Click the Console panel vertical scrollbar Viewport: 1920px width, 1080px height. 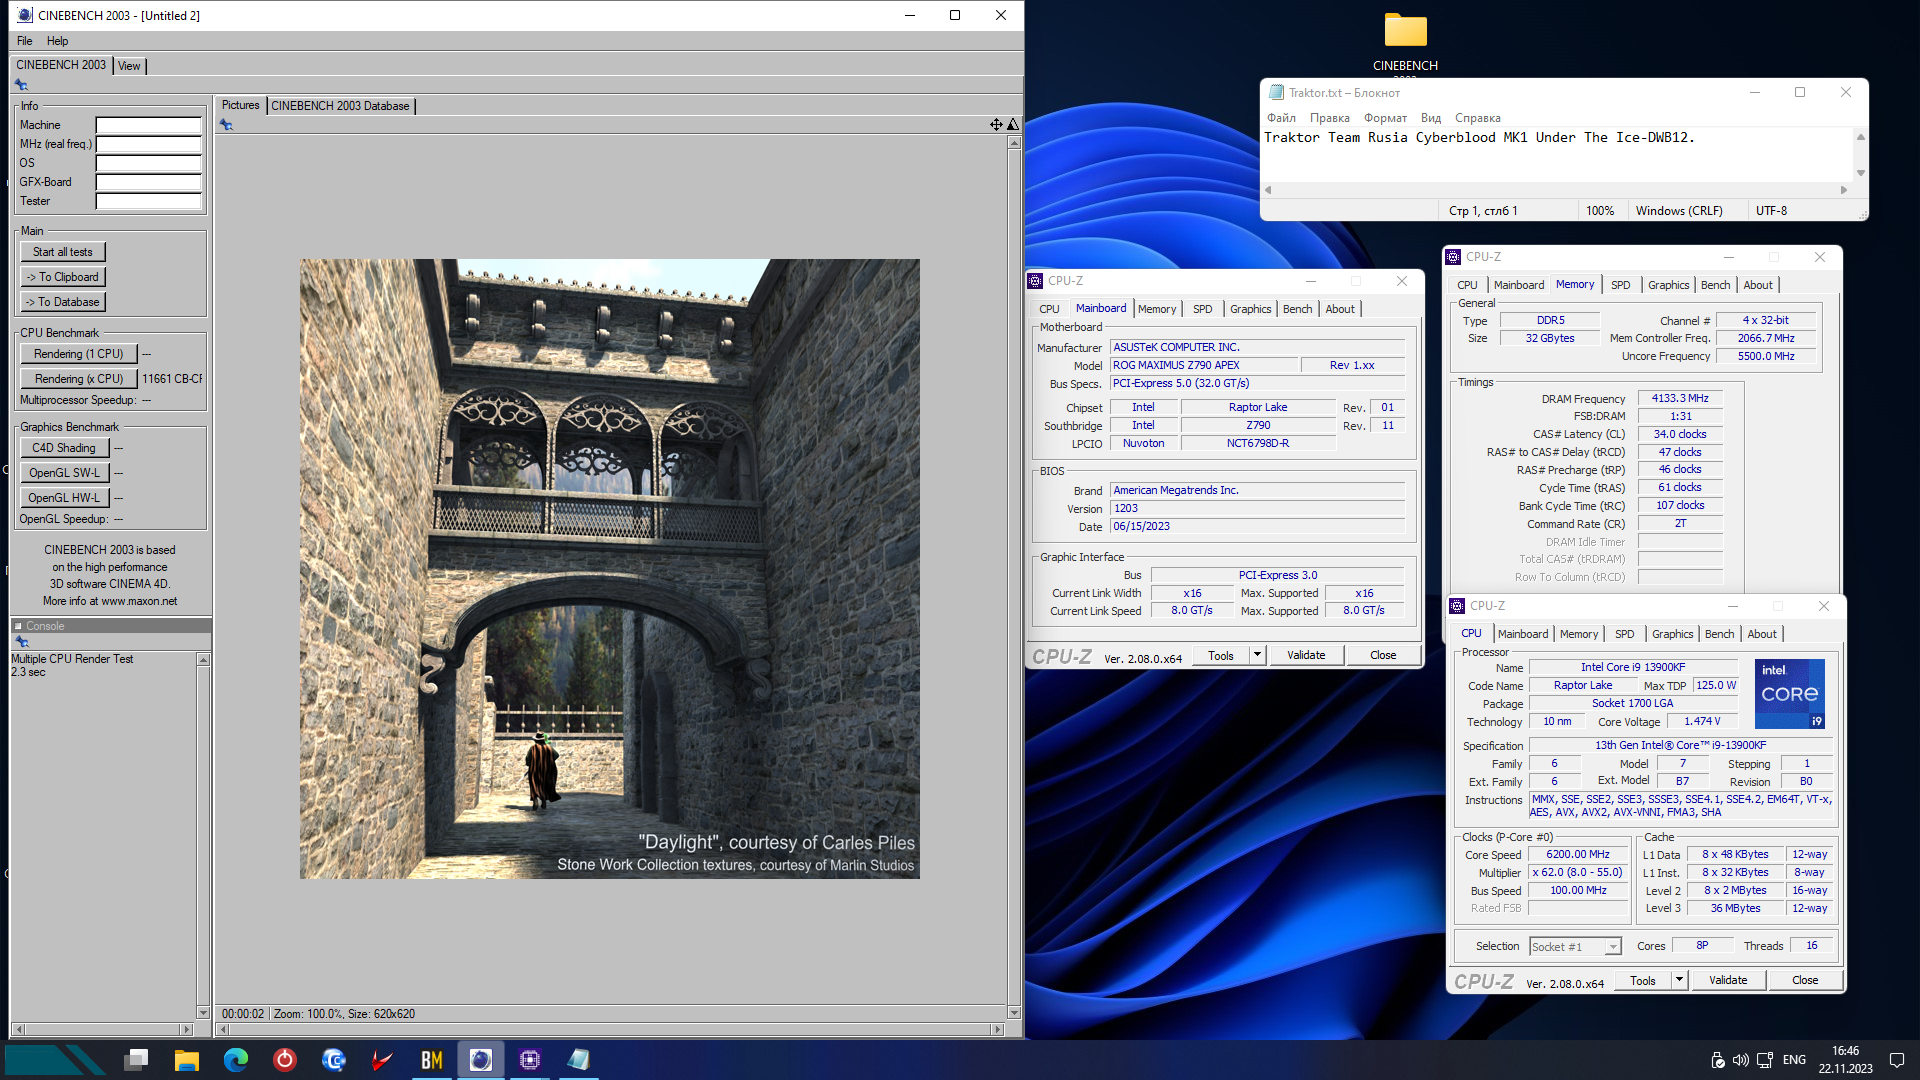pyautogui.click(x=203, y=836)
